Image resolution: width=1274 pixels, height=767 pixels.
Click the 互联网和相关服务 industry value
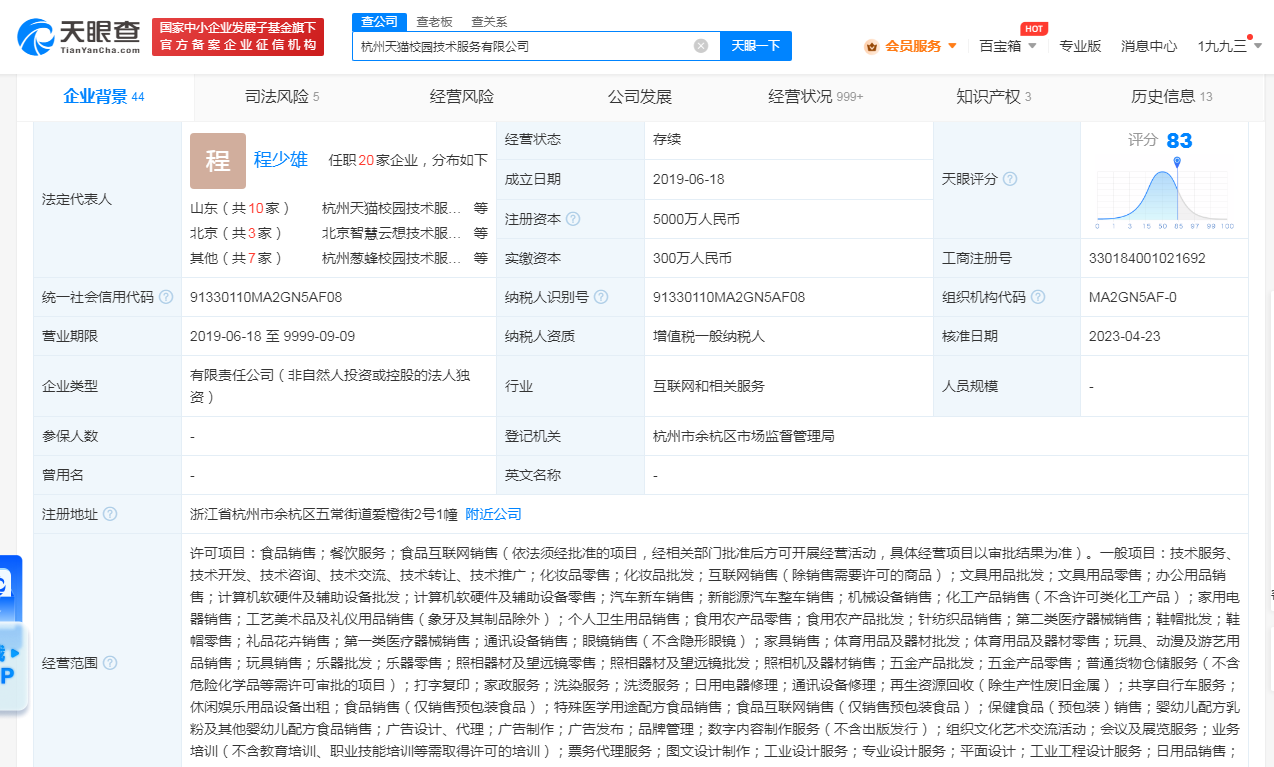pyautogui.click(x=709, y=386)
